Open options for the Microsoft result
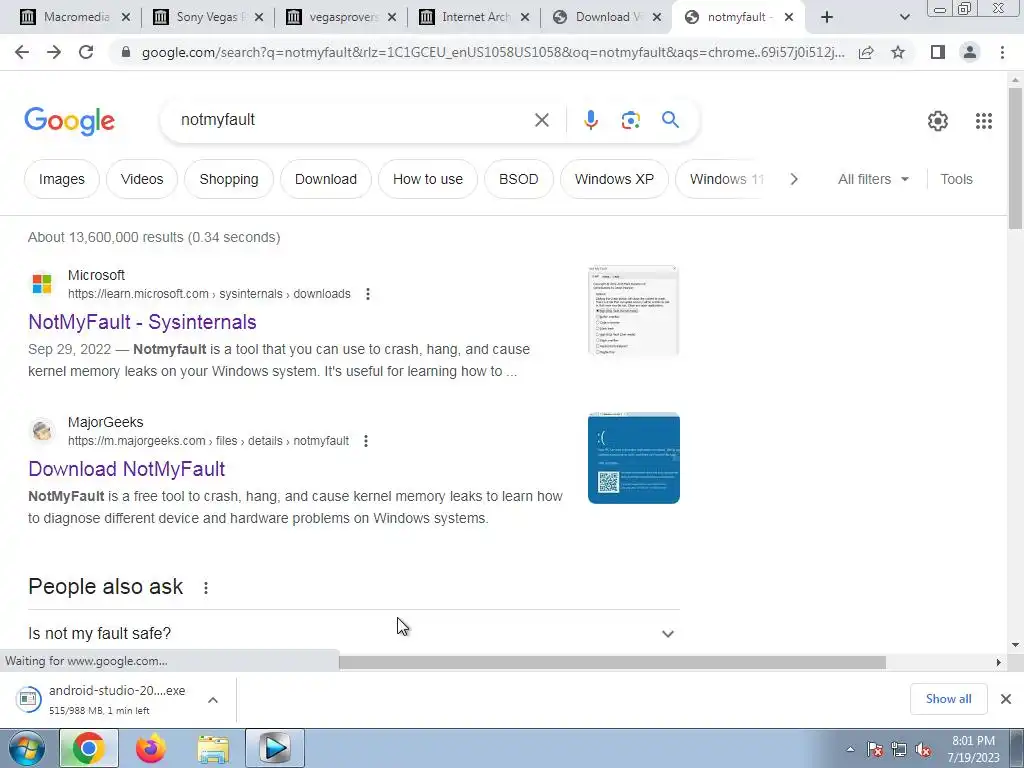 click(x=368, y=294)
